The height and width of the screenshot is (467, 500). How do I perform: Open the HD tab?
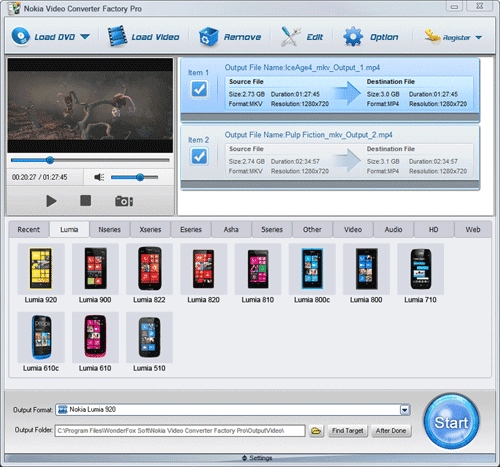(434, 229)
